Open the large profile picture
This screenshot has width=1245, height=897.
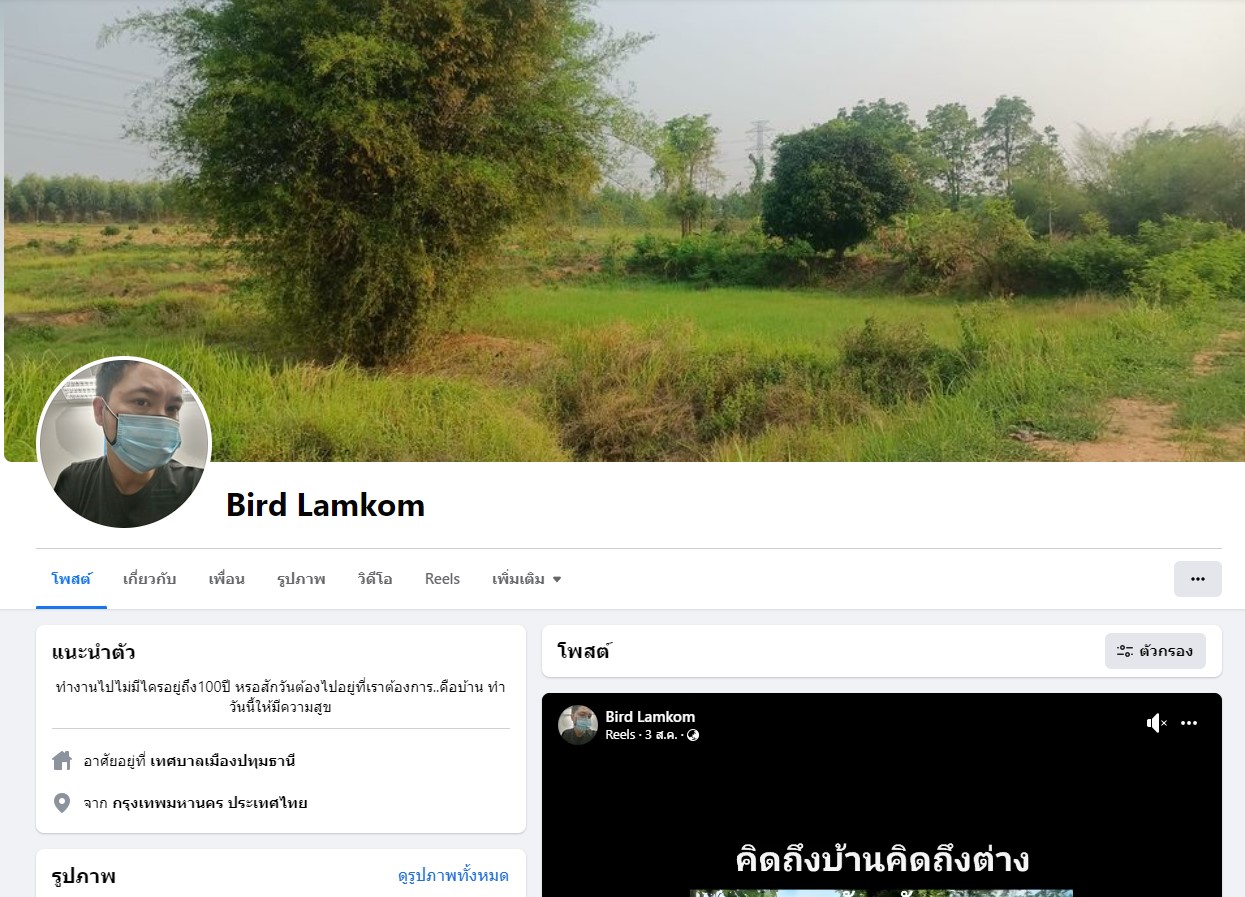(124, 444)
